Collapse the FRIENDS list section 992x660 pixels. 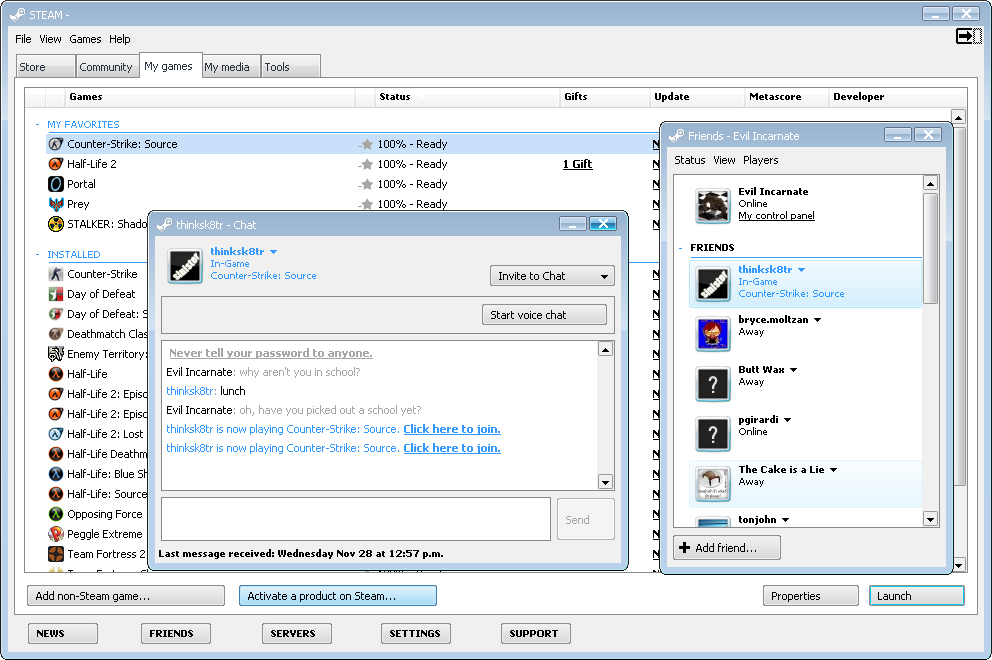tap(681, 247)
